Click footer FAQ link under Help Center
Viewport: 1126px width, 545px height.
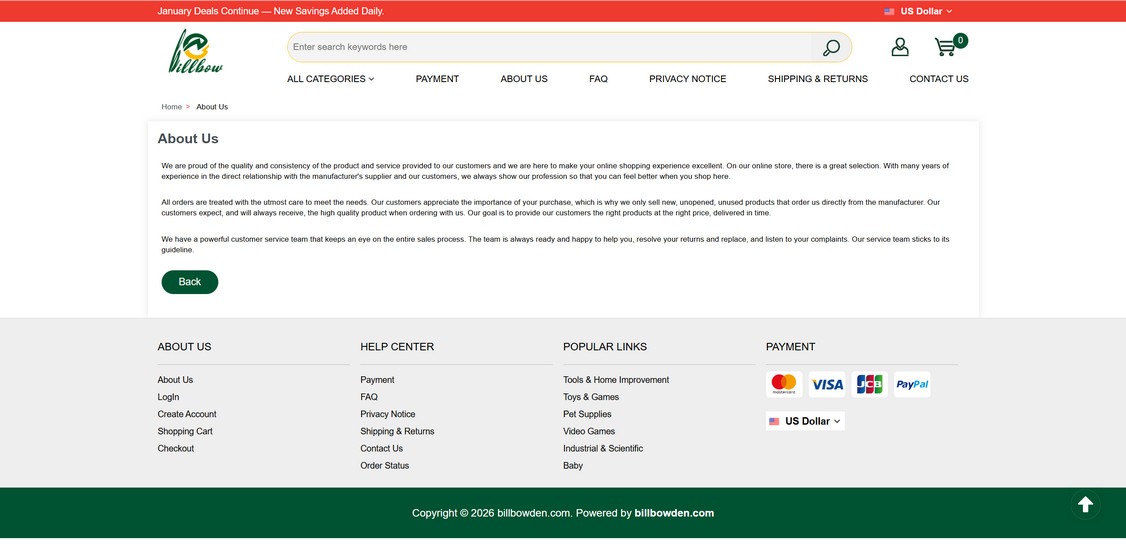[368, 397]
